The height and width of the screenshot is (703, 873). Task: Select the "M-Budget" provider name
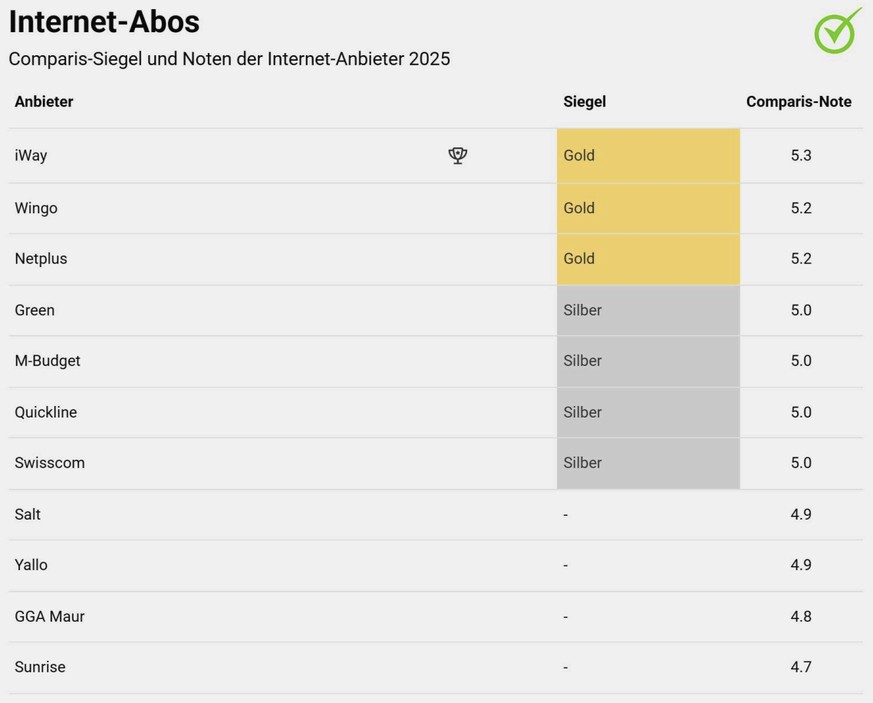[x=47, y=361]
